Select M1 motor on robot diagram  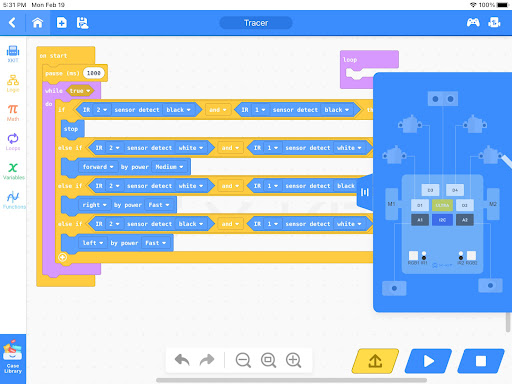tap(392, 204)
